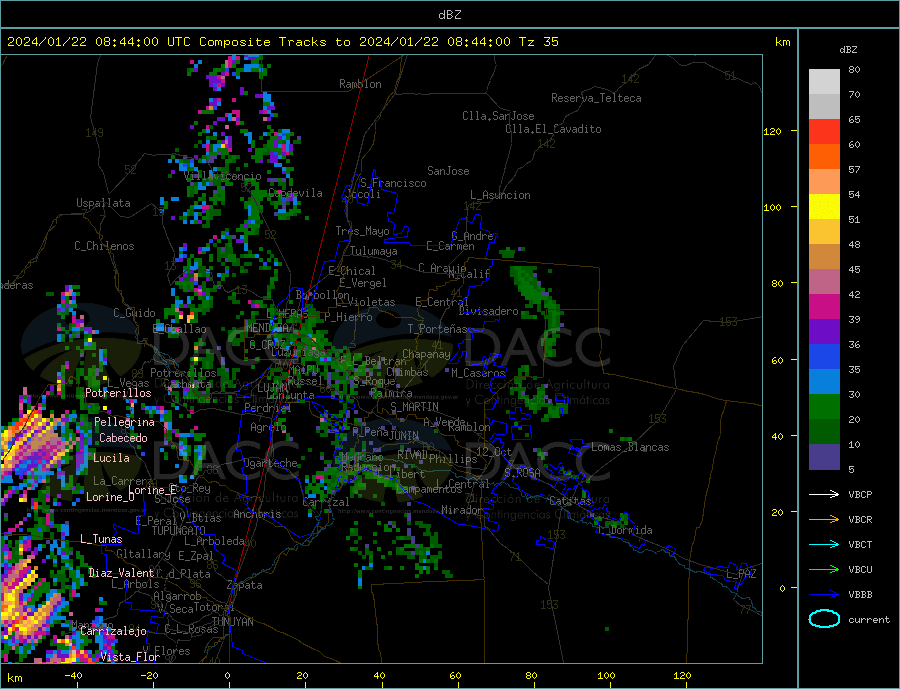Click the 'Pellegrina' map label
This screenshot has width=900, height=689.
tap(124, 422)
